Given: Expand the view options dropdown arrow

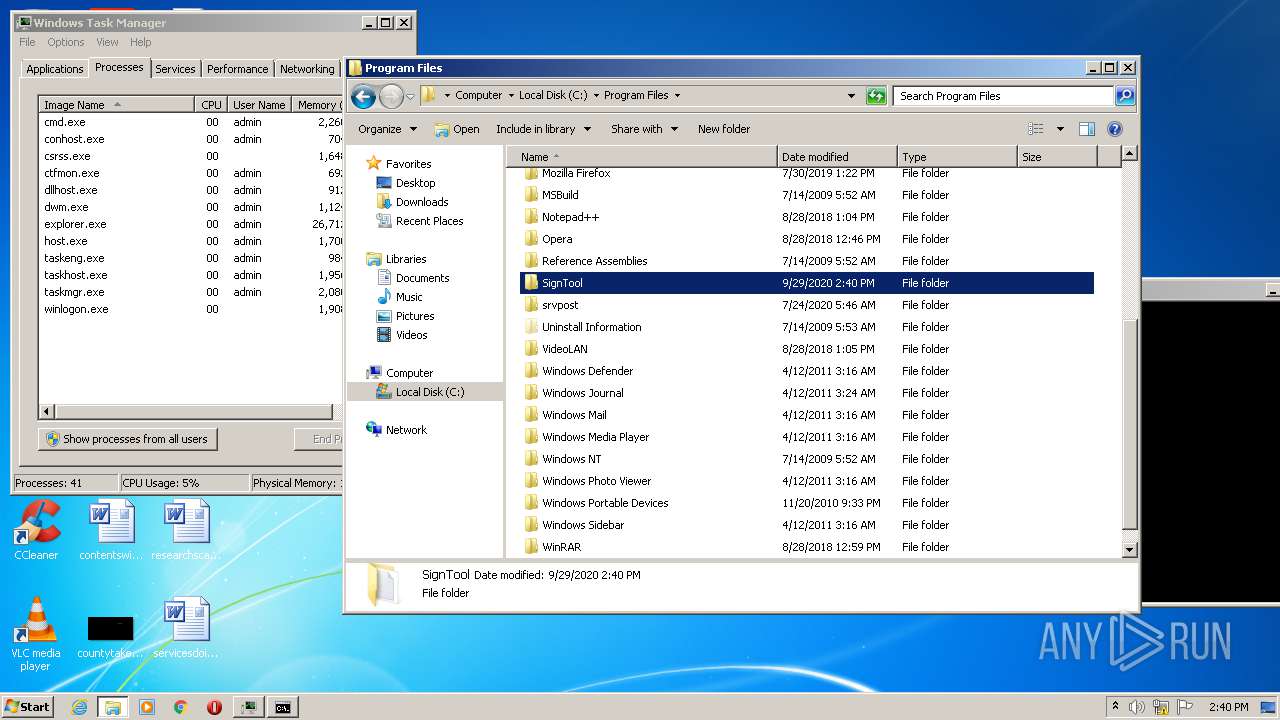Looking at the screenshot, I should [x=1060, y=129].
